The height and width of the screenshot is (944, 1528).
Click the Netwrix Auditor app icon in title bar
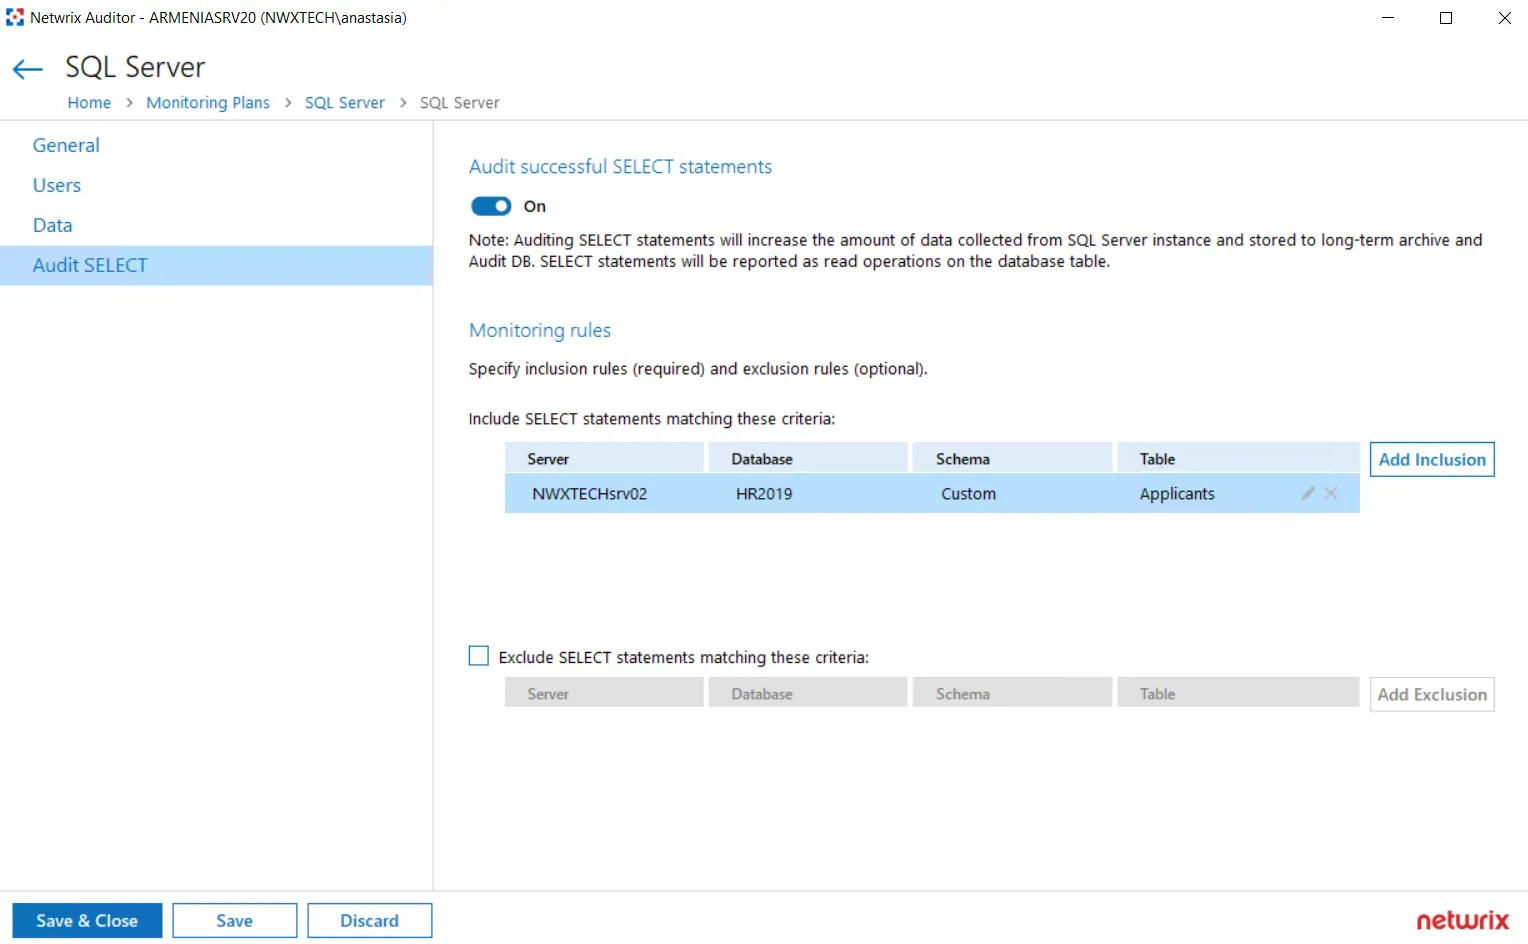coord(14,17)
